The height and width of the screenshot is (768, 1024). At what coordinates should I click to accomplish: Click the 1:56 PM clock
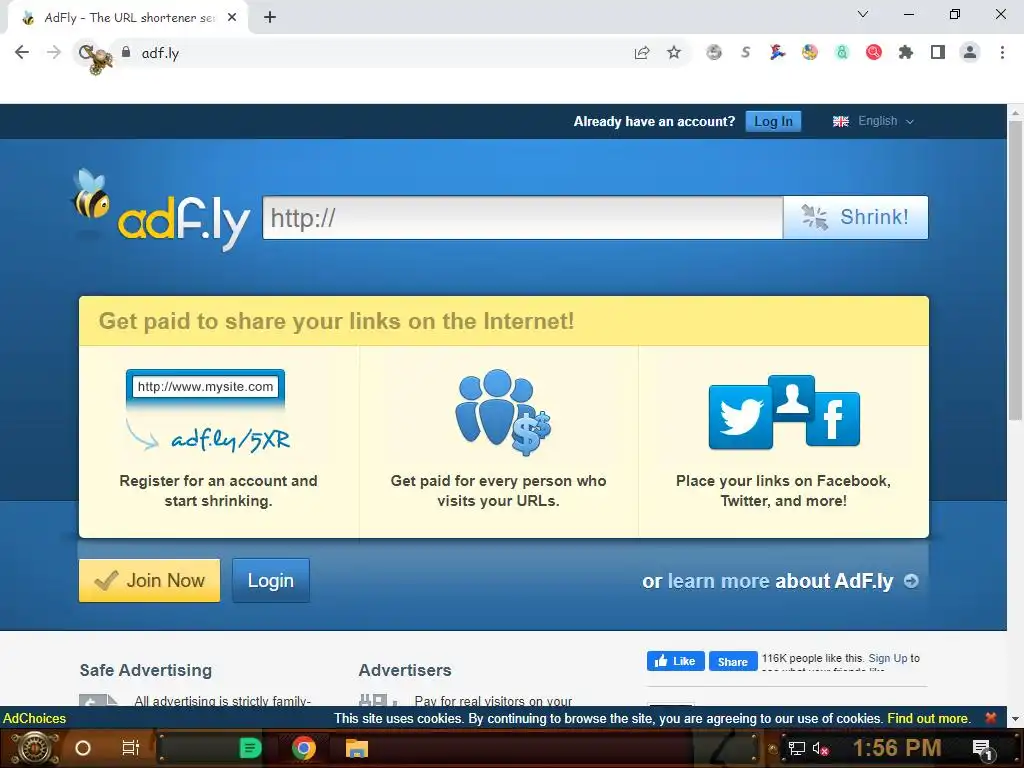click(897, 748)
